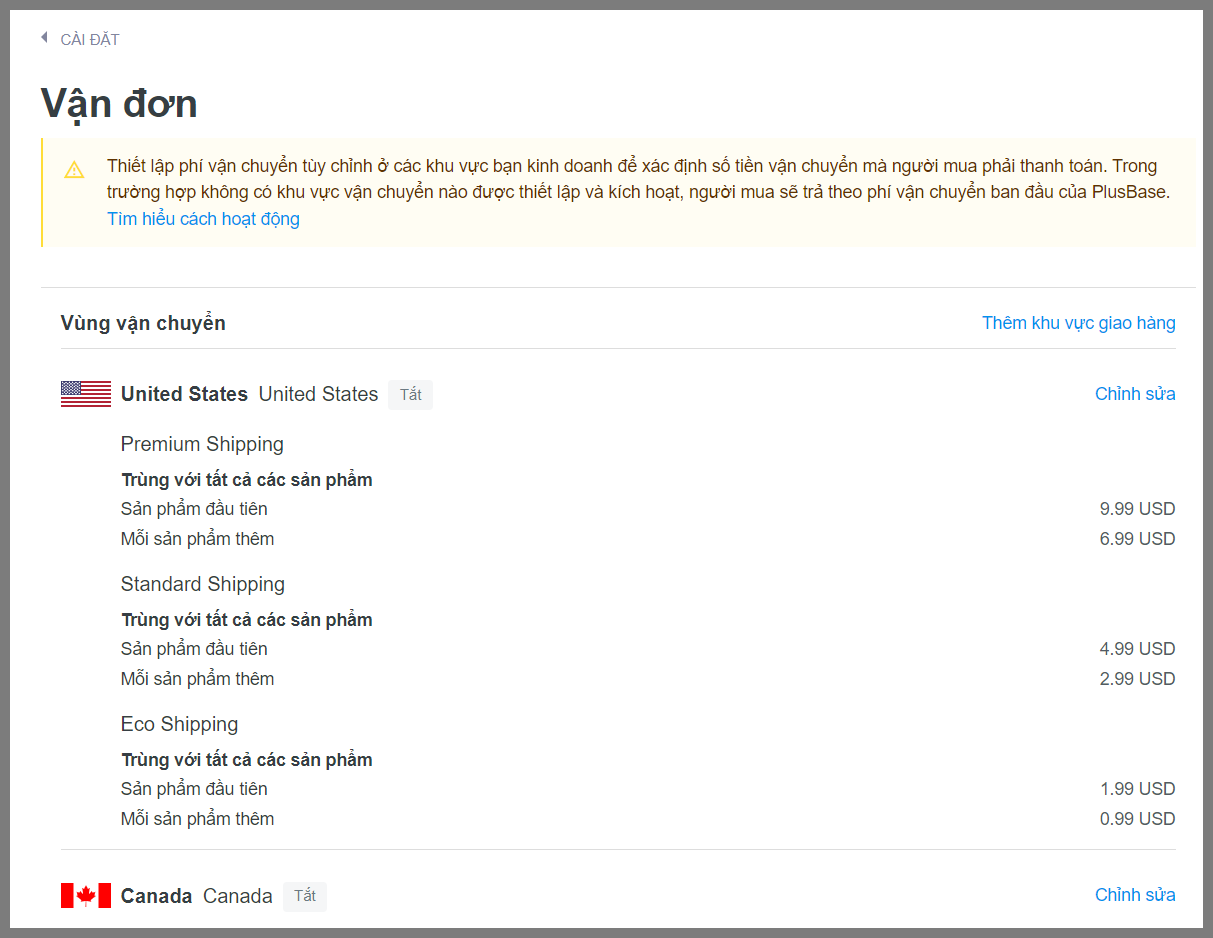Click the 0.99 USD price

(1137, 819)
